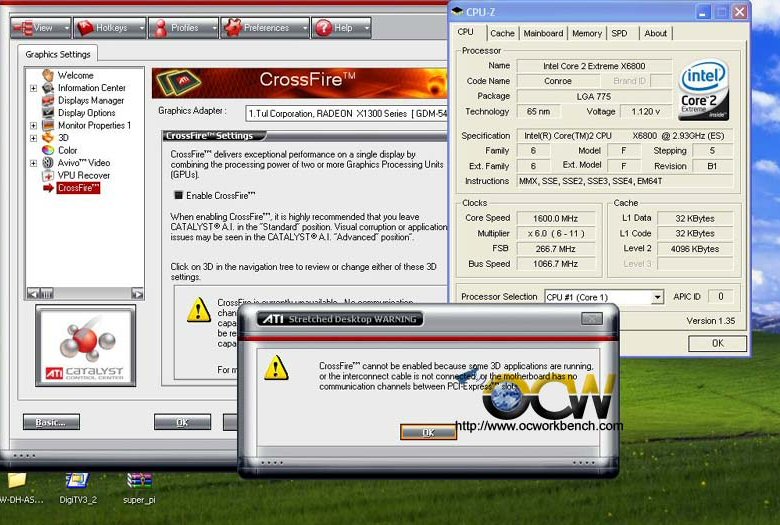Screen dimensions: 780x525
Task: Open the desktop folder icon W-DH-AS
Action: [19, 488]
